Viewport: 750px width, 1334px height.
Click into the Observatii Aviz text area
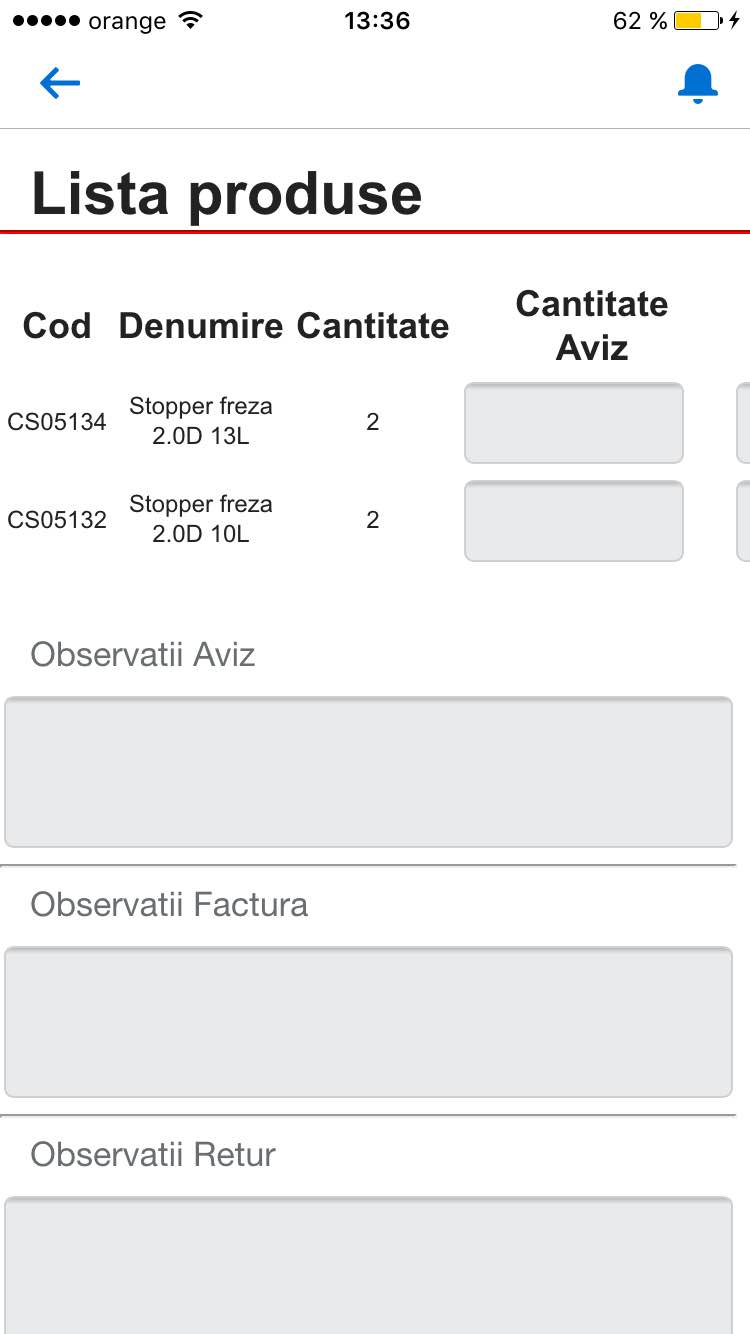point(368,772)
